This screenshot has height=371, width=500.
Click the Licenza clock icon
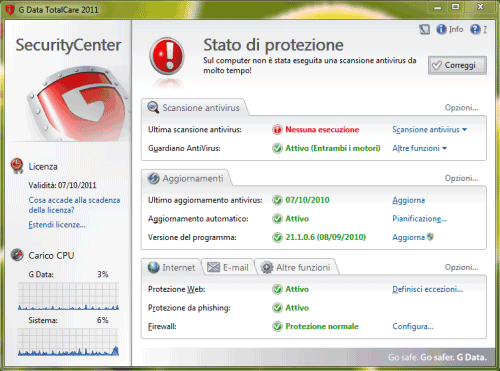pos(17,166)
